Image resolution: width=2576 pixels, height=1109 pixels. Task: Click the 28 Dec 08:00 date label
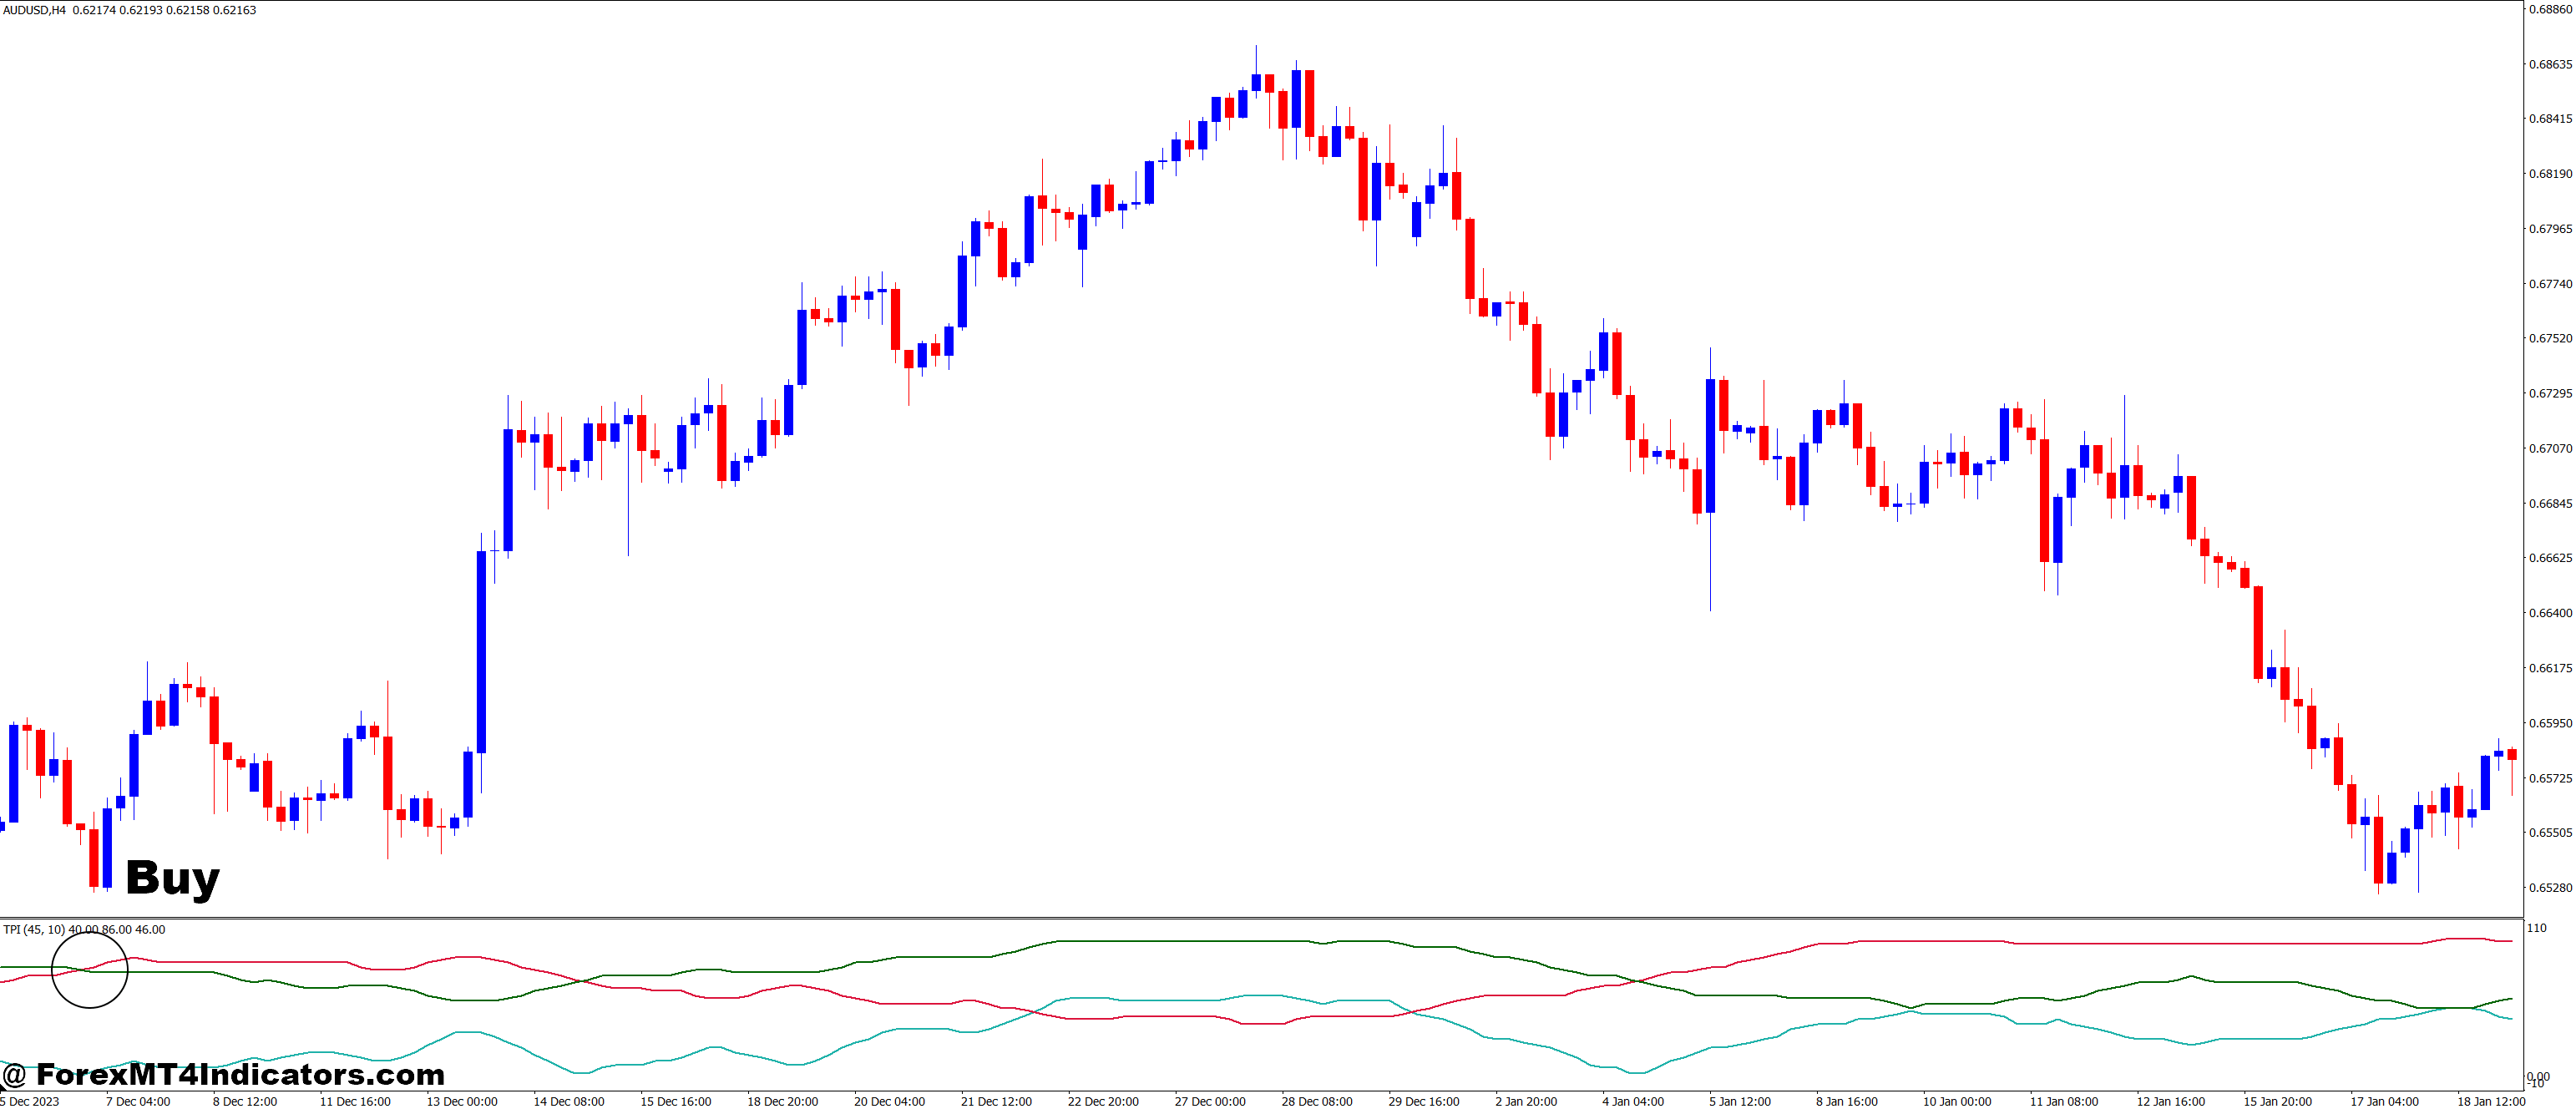click(x=1316, y=1101)
